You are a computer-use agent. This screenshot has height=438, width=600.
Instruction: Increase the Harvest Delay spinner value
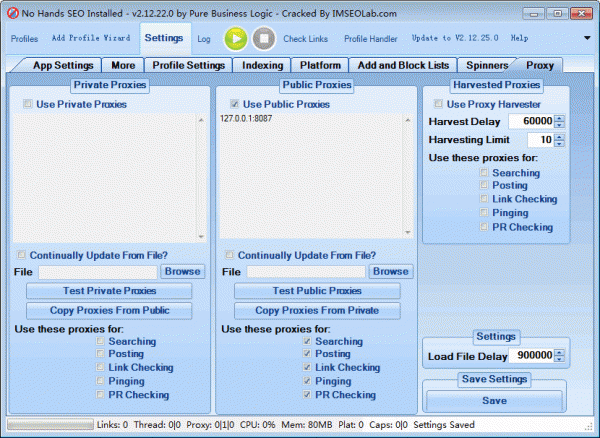pyautogui.click(x=559, y=118)
